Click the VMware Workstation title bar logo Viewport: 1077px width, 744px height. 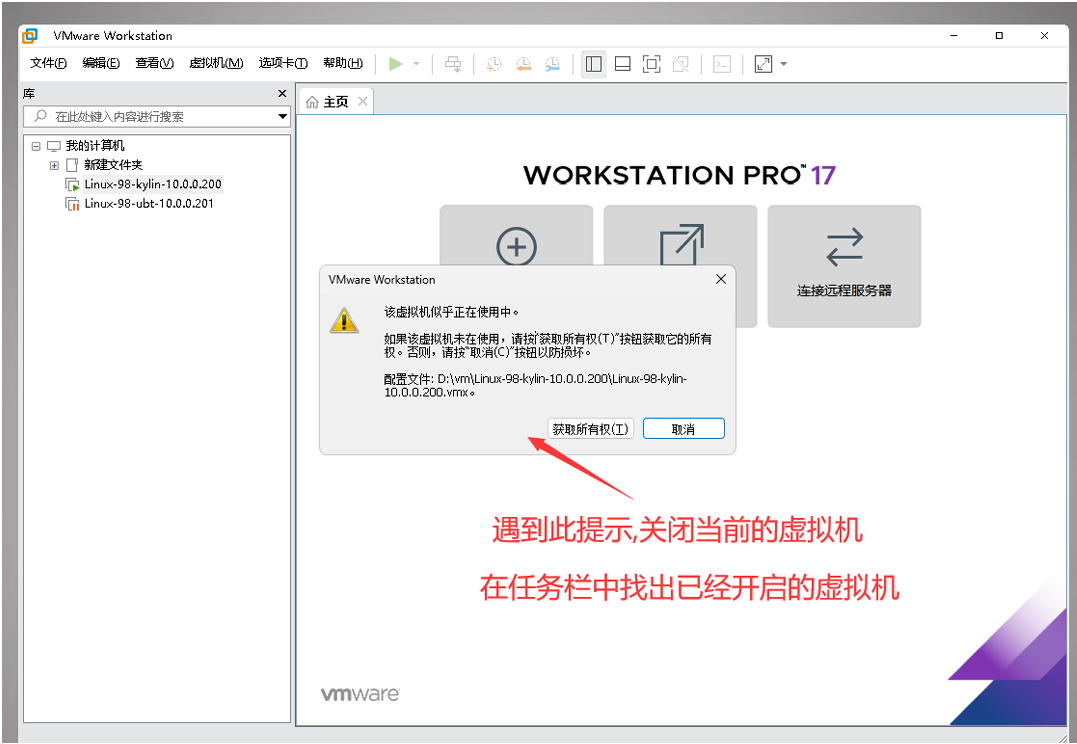click(30, 36)
